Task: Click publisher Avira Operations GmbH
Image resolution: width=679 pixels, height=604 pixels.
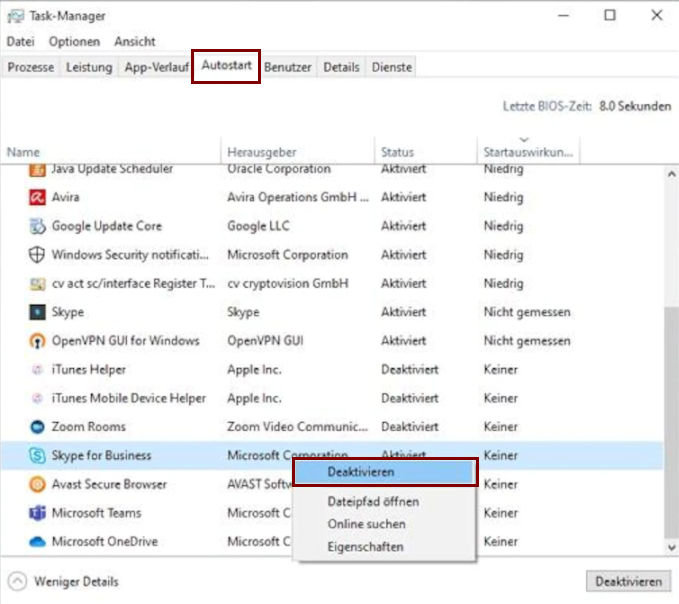Action: pos(298,197)
